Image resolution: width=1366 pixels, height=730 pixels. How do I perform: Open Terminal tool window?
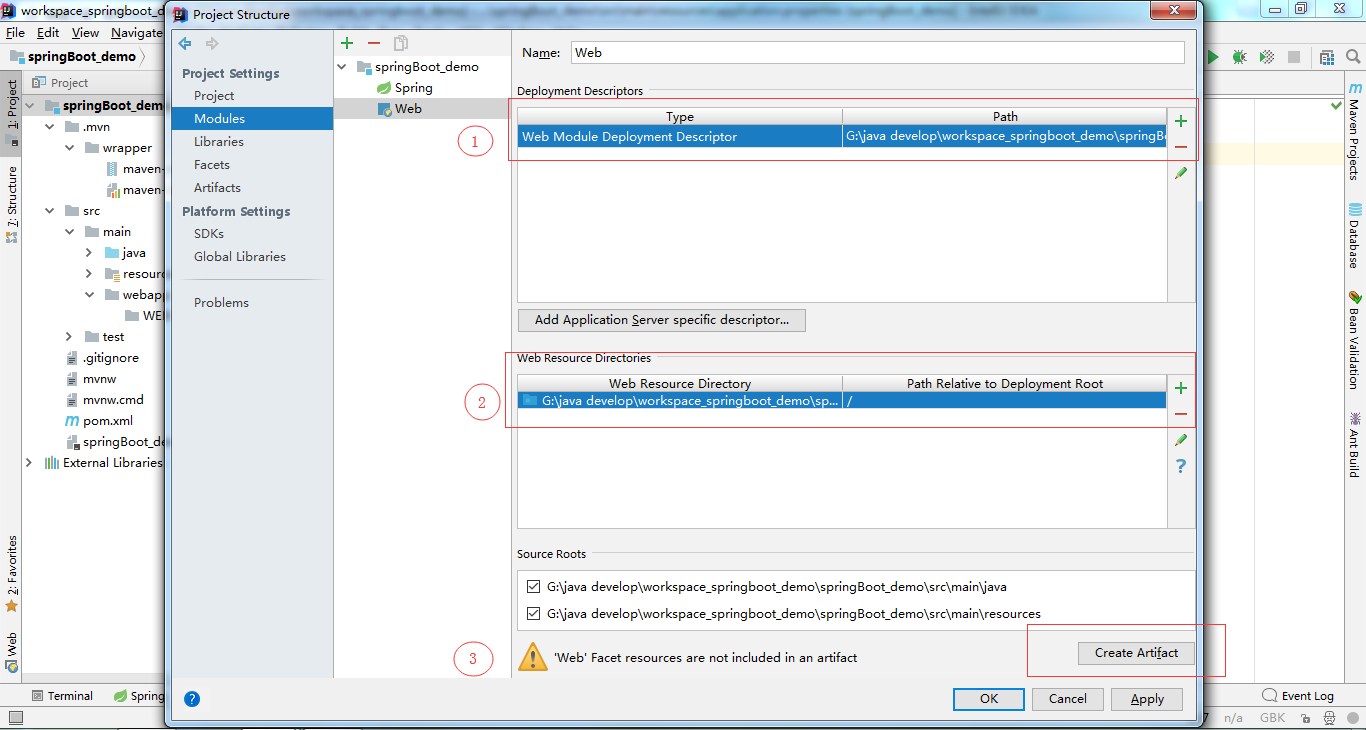(x=62, y=696)
